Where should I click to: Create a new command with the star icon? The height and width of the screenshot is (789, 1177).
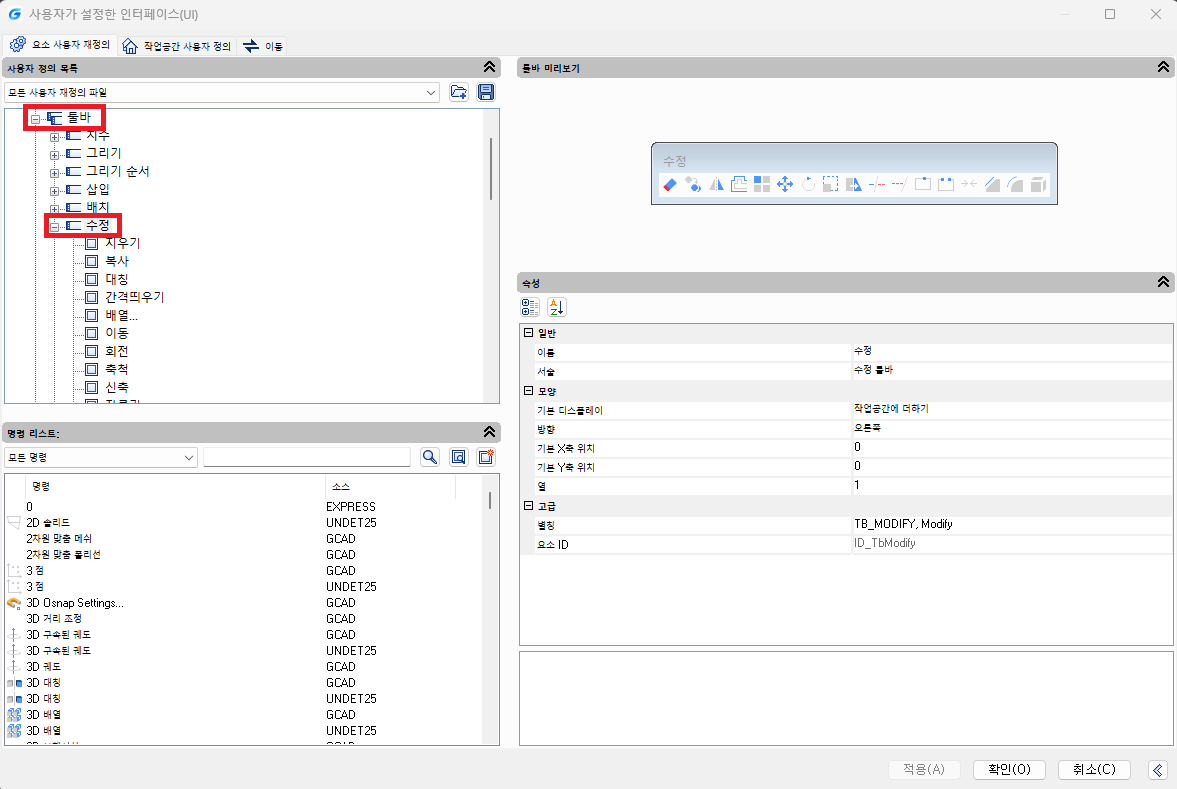click(x=486, y=457)
